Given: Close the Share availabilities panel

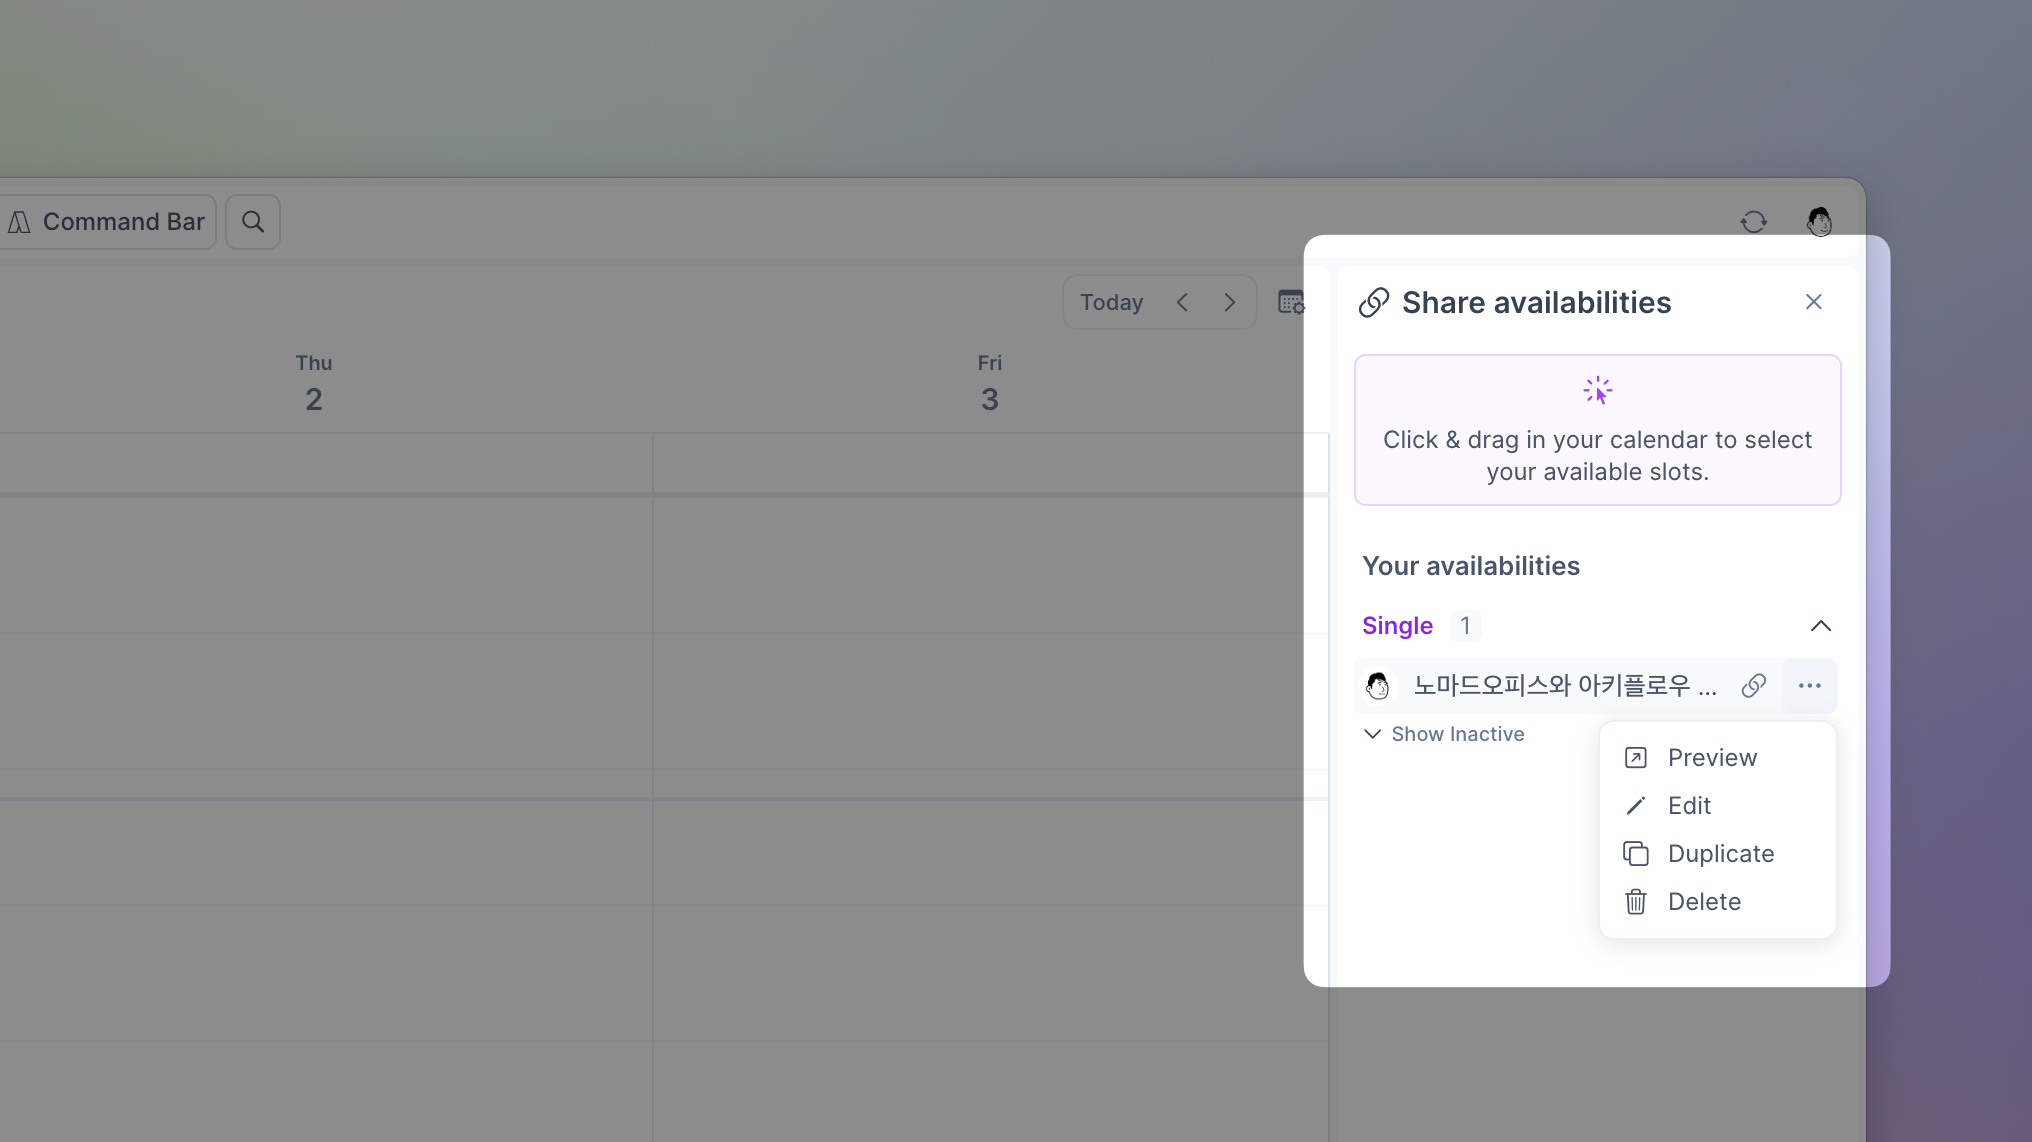Looking at the screenshot, I should point(1814,302).
